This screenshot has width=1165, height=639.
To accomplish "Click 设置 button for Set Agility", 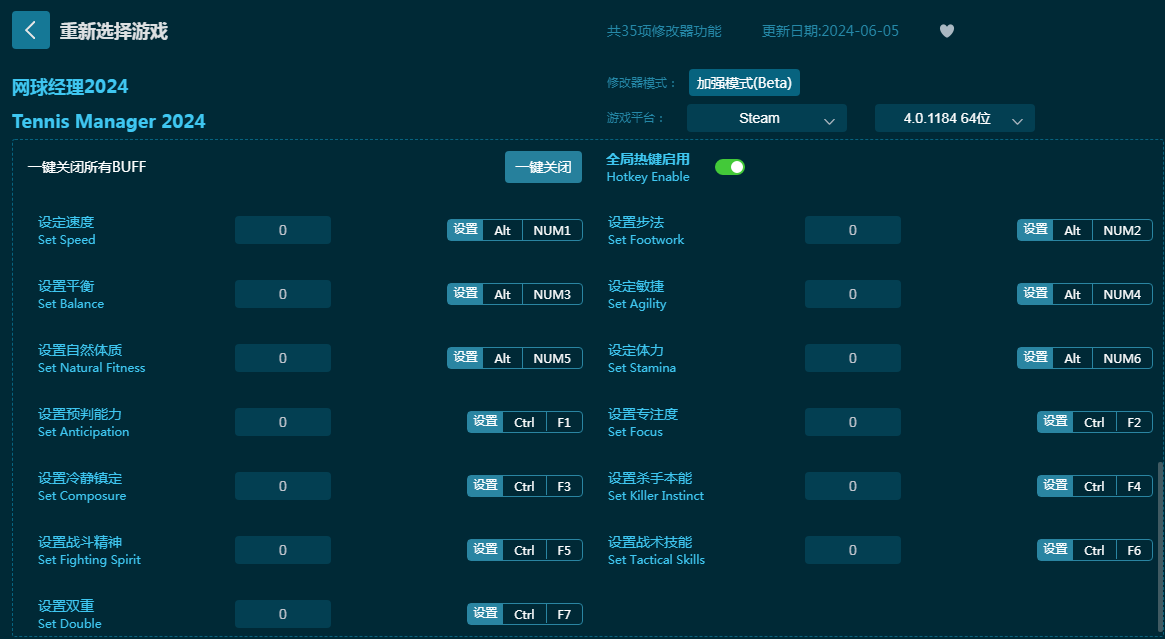I will pos(1036,294).
